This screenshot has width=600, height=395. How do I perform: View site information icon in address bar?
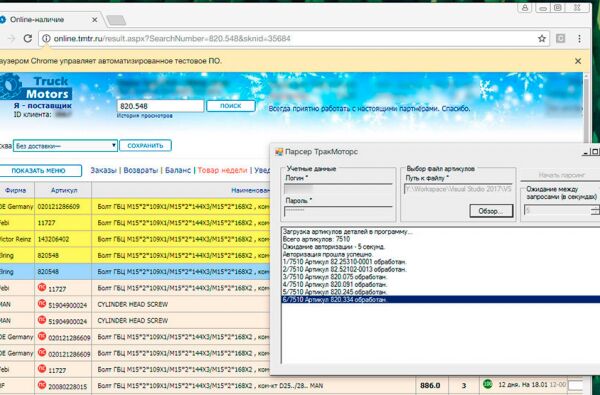[x=46, y=38]
